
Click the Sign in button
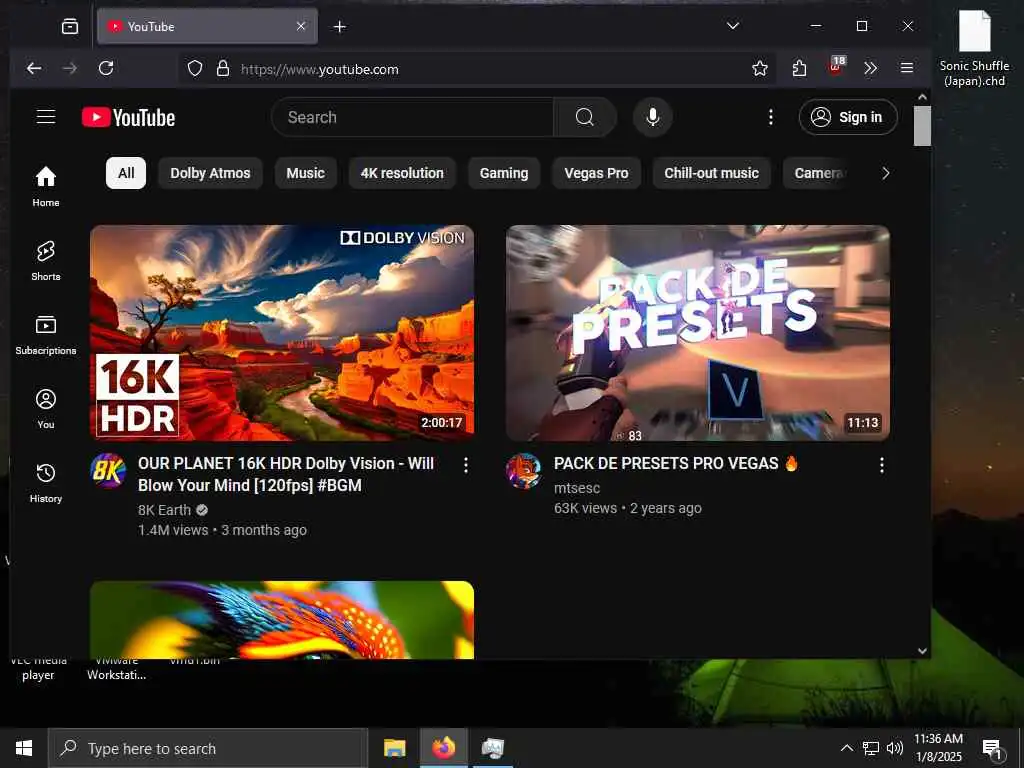click(848, 117)
